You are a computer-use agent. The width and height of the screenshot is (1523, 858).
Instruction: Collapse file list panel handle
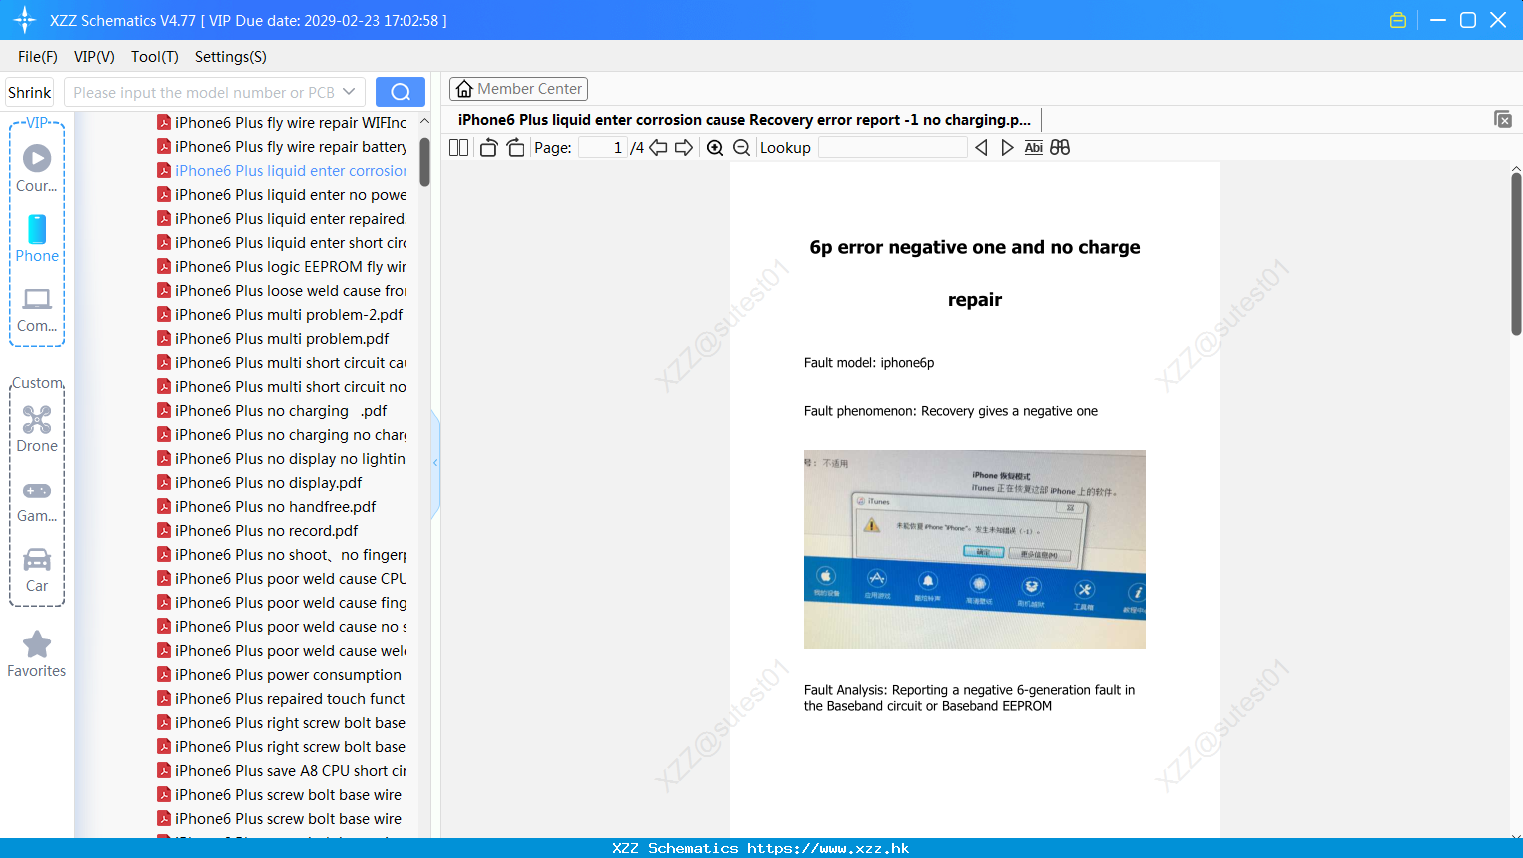pyautogui.click(x=435, y=463)
